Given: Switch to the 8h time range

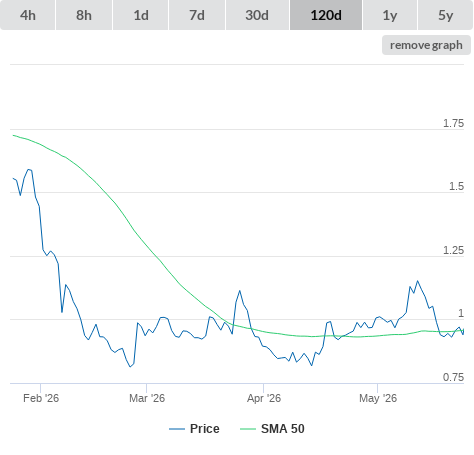Looking at the screenshot, I should [x=84, y=15].
